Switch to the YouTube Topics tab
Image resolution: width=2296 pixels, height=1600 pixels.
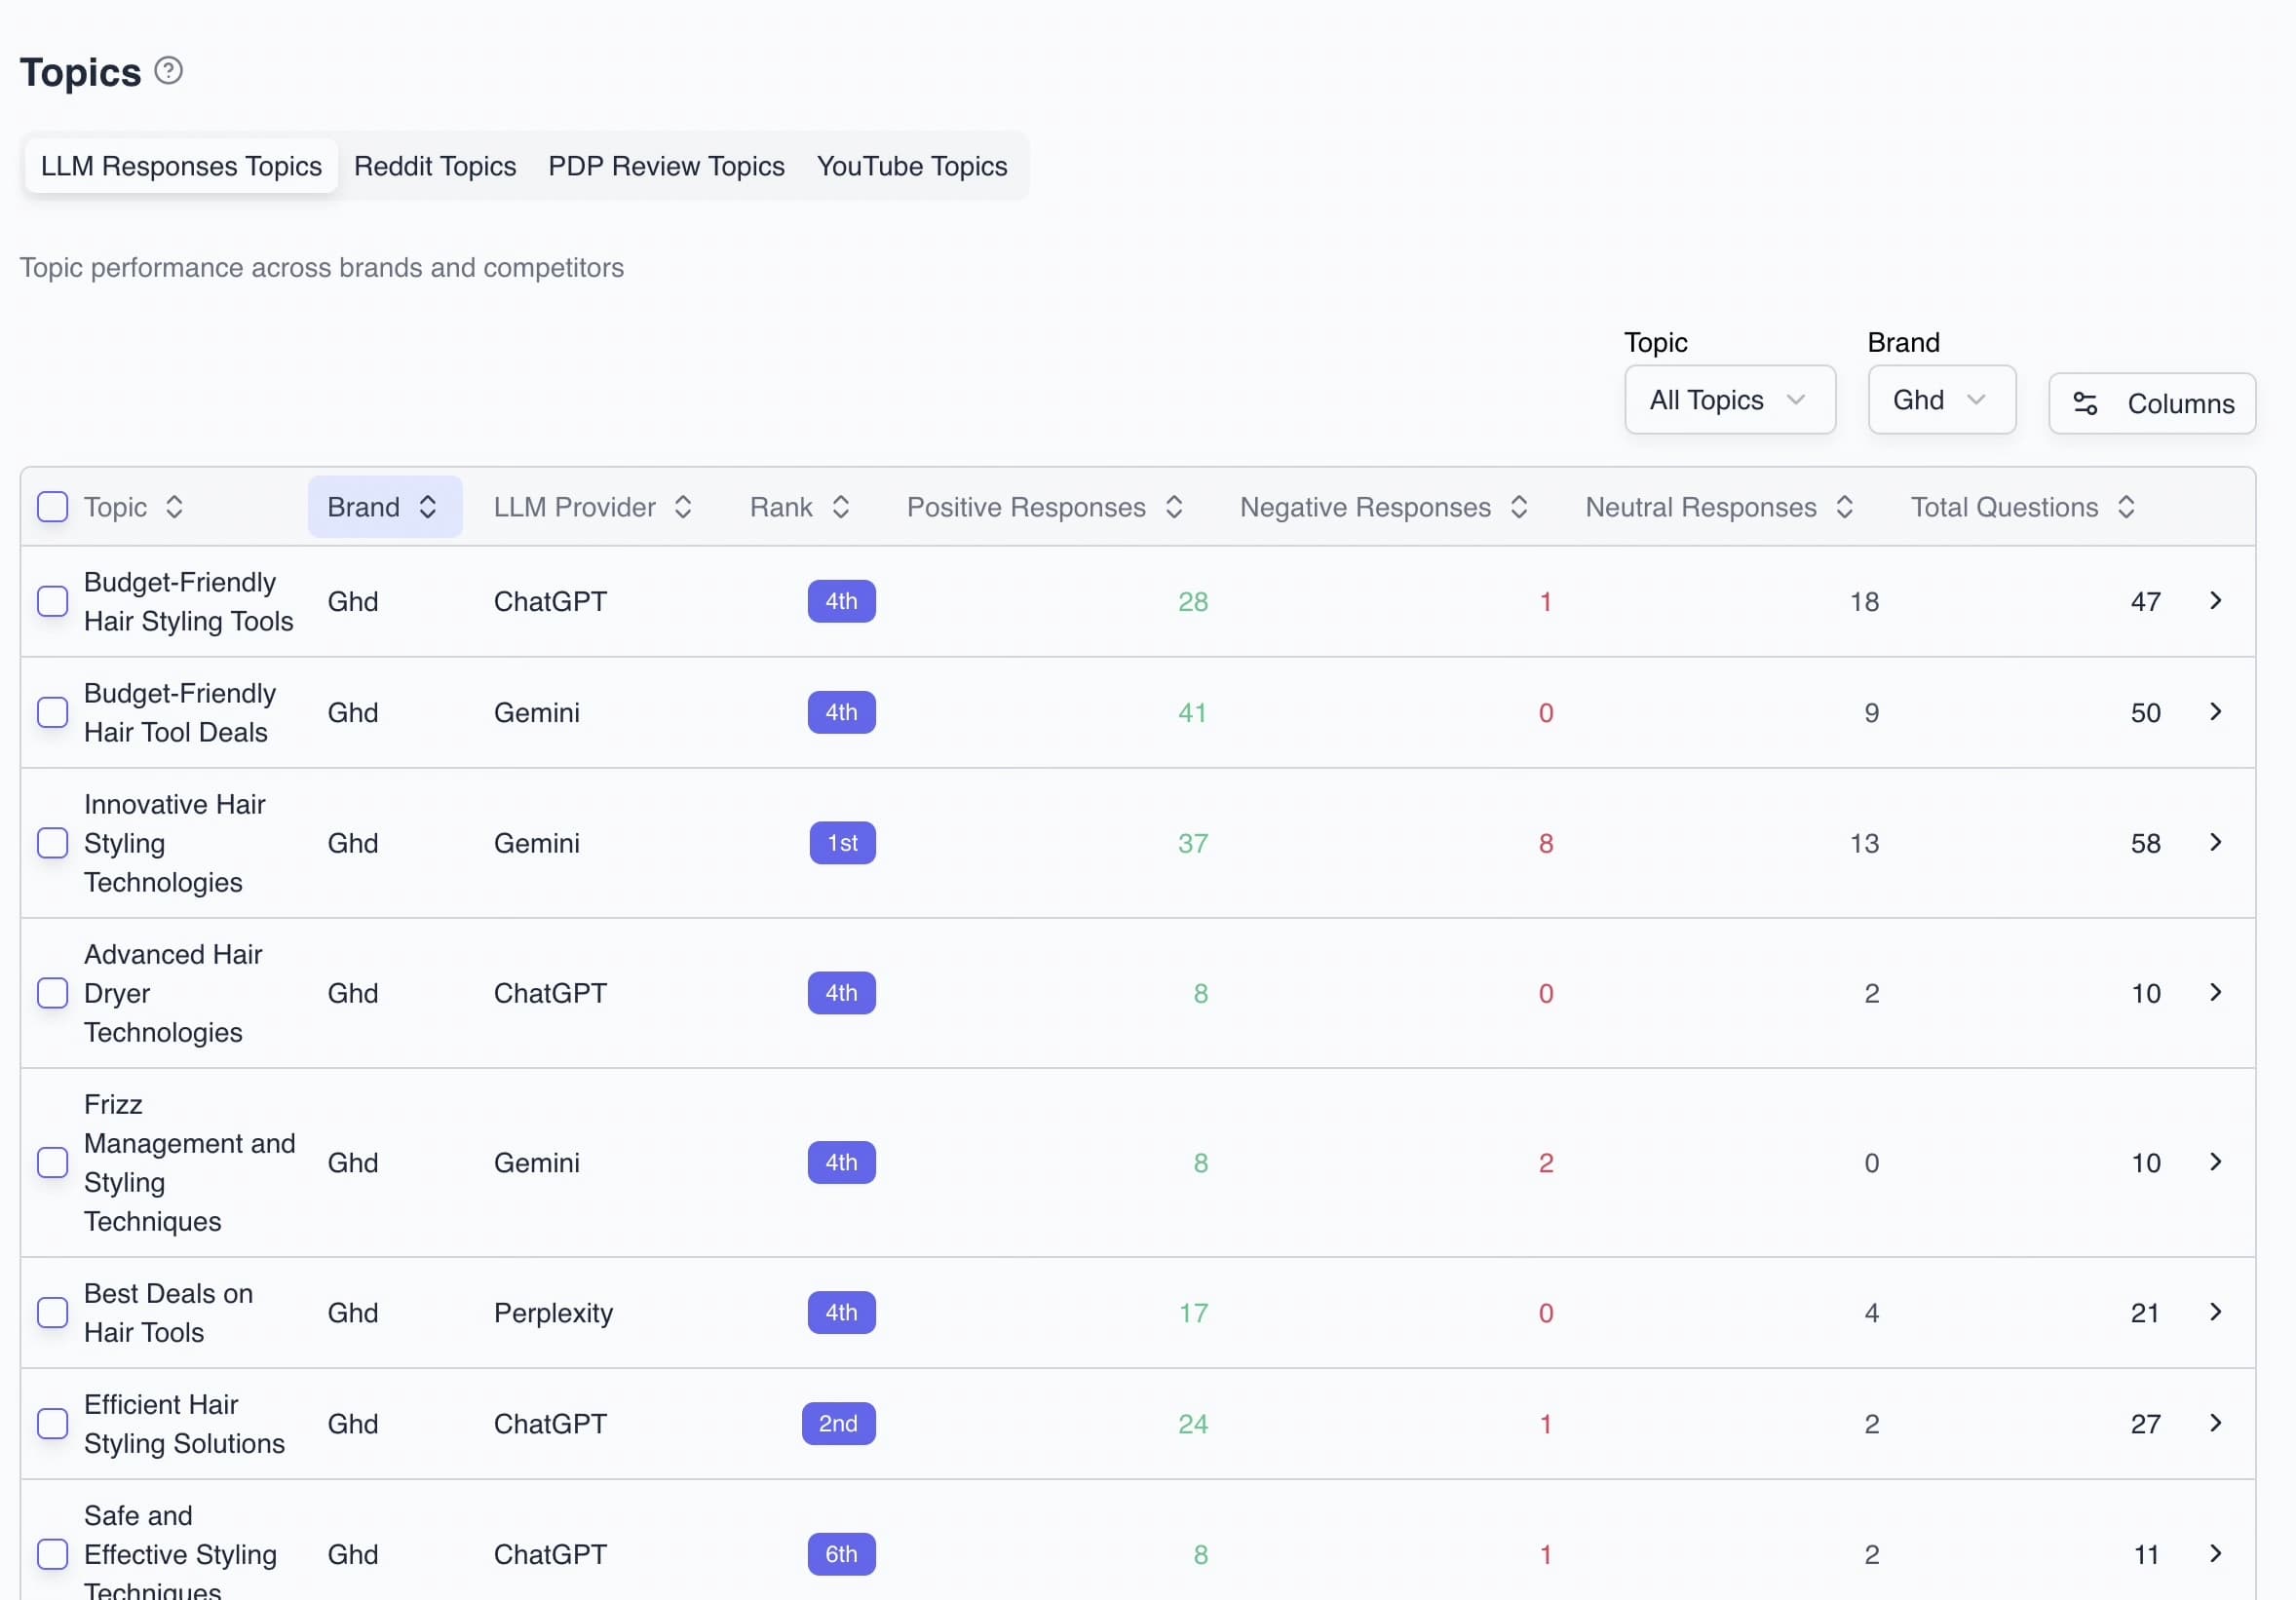pyautogui.click(x=910, y=166)
